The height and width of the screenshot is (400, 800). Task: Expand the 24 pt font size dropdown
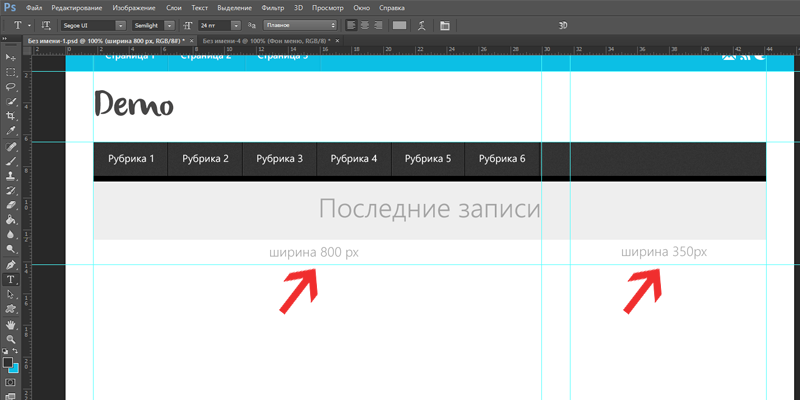[235, 24]
